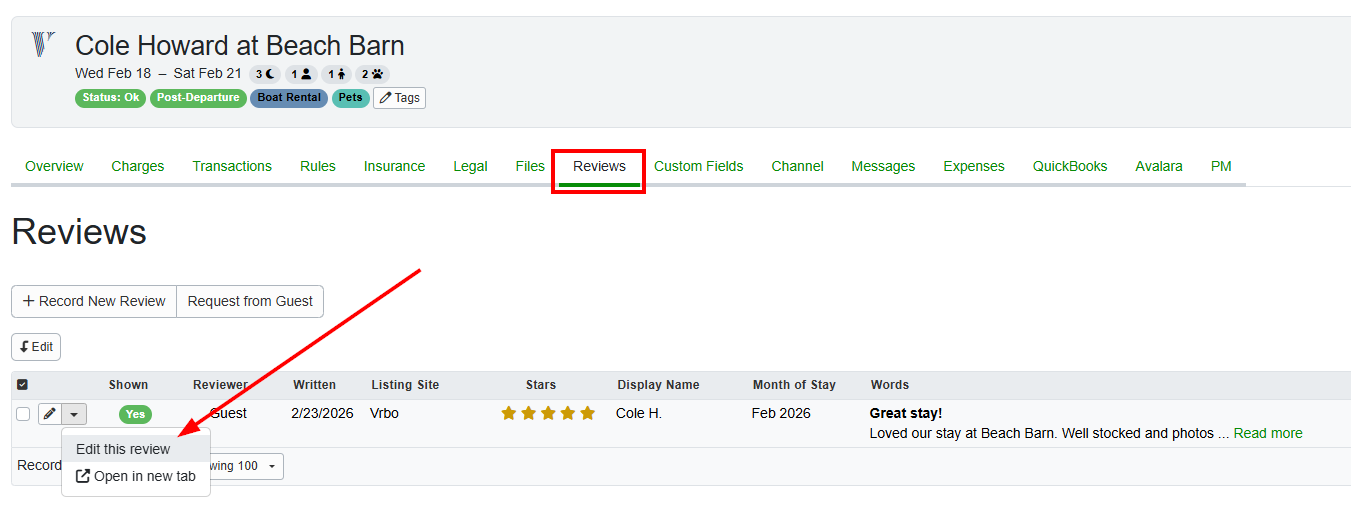
Task: Tick the checkbox for Cole H. review row
Action: [23, 414]
